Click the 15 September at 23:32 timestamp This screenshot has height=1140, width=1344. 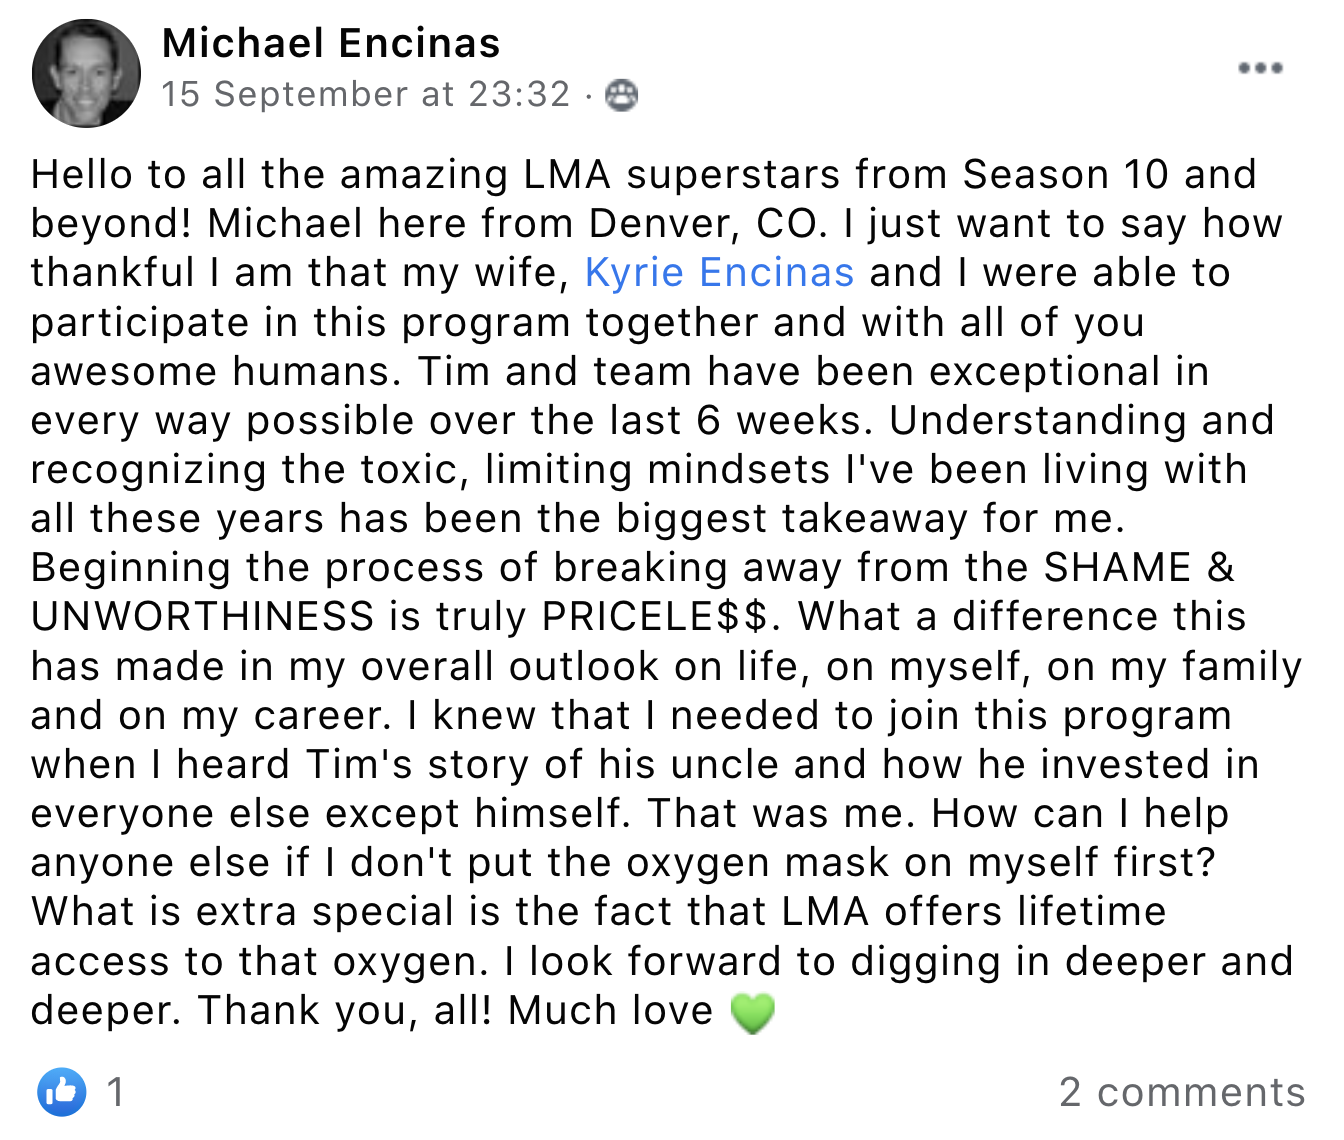[366, 94]
